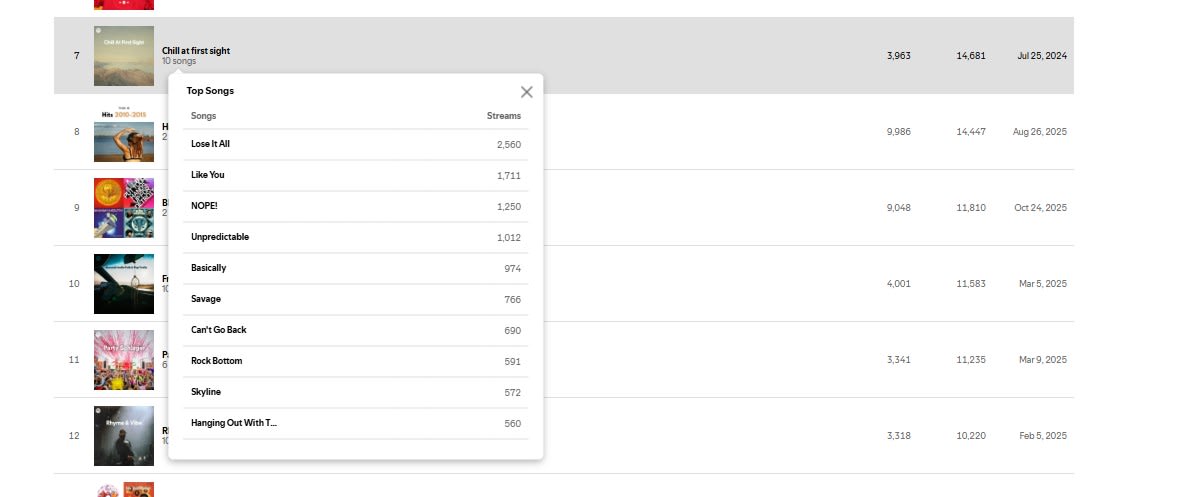Viewport: 1200px width, 497px height.
Task: Click the NOPE! song row
Action: point(204,206)
